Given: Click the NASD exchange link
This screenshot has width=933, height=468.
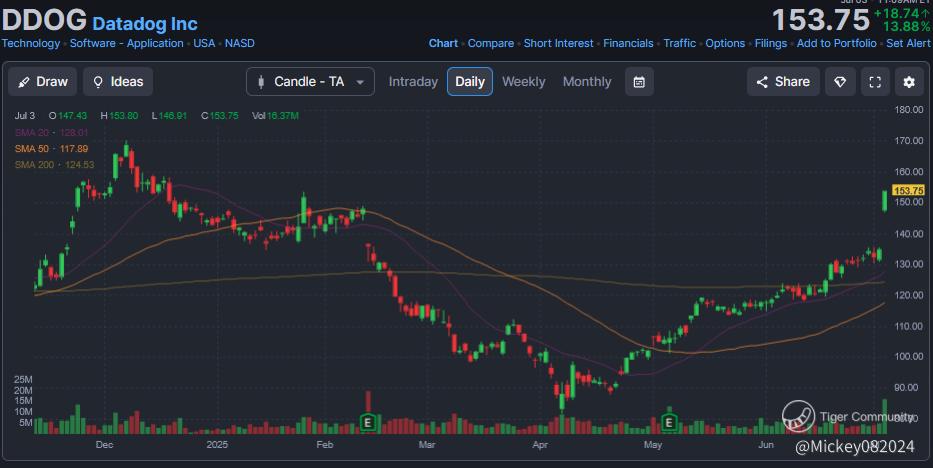Looking at the screenshot, I should point(239,43).
